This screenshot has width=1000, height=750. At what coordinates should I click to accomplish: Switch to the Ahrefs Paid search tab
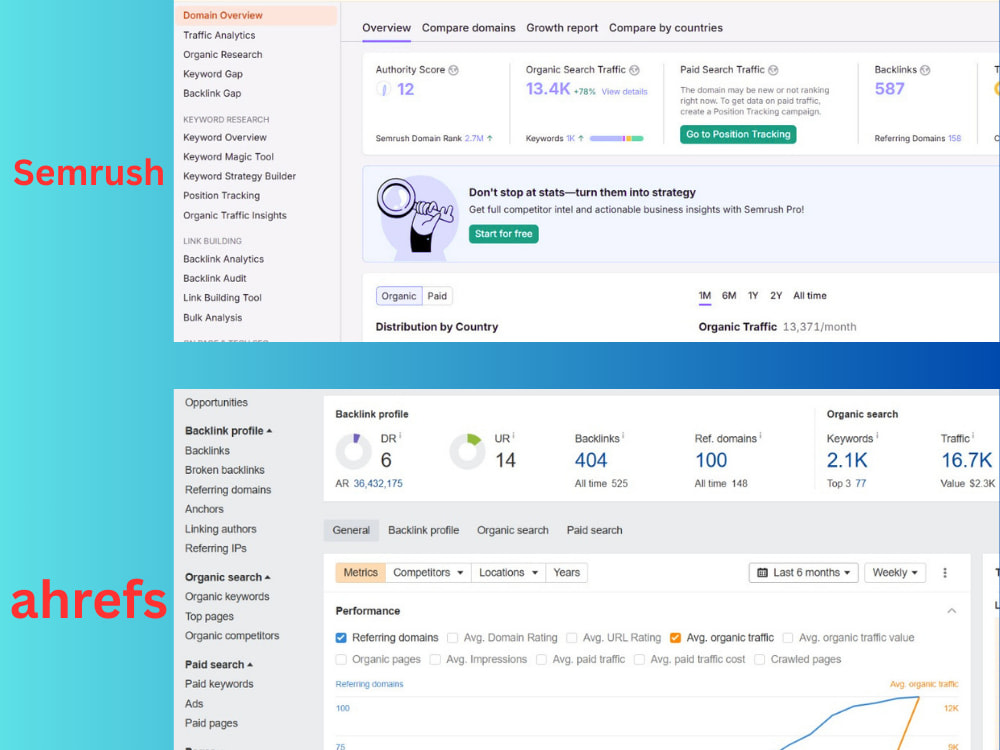[x=594, y=531]
